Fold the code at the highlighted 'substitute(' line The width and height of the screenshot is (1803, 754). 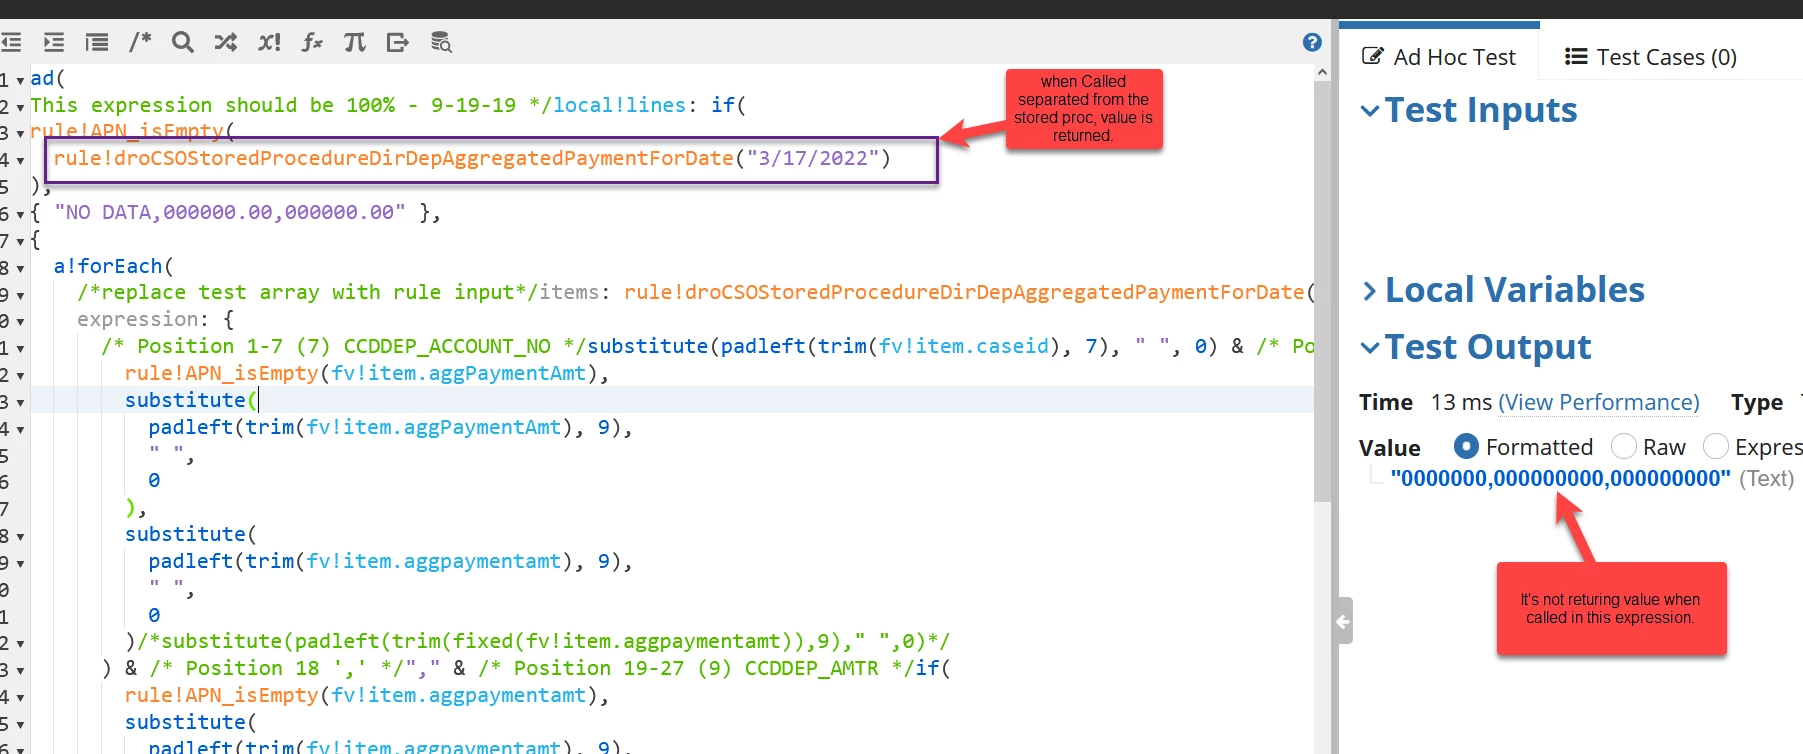point(20,402)
